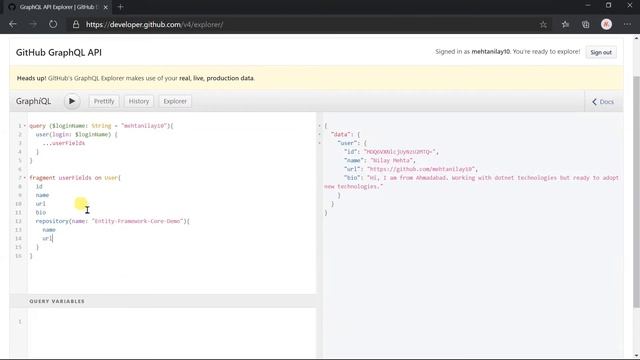Open the collections icon in toolbar
Image resolution: width=640 pixels, height=360 pixels.
coord(586,24)
